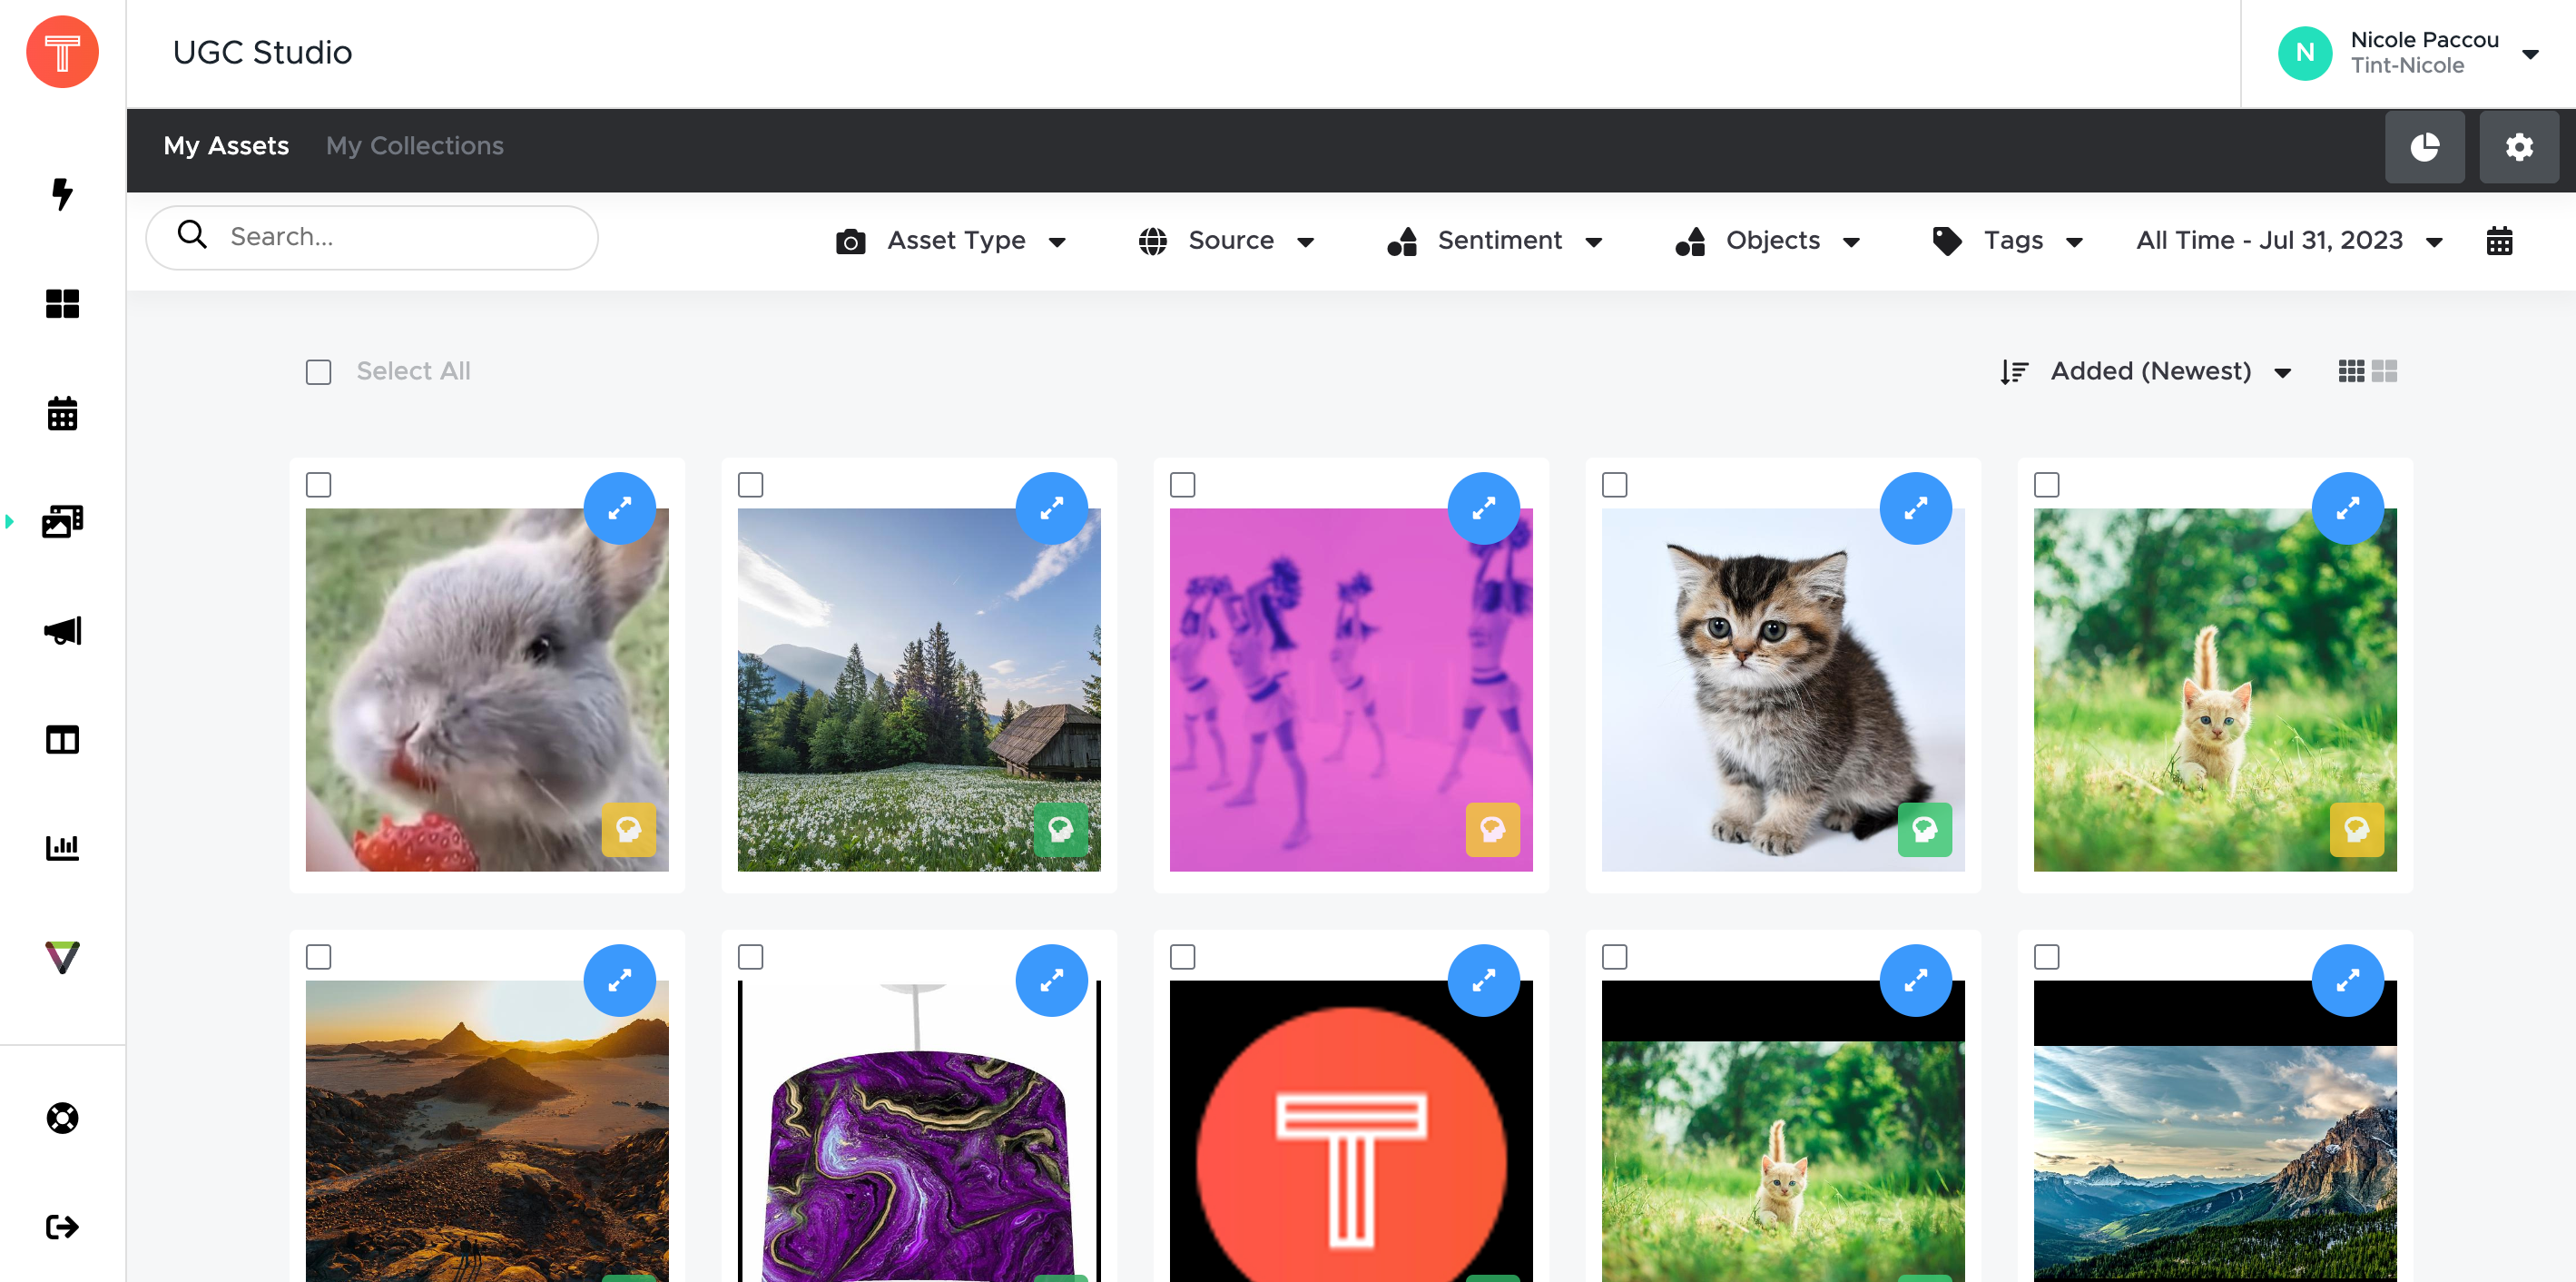This screenshot has height=1282, width=2576.
Task: Select the second-row kitten in grass checkbox
Action: 1615,957
